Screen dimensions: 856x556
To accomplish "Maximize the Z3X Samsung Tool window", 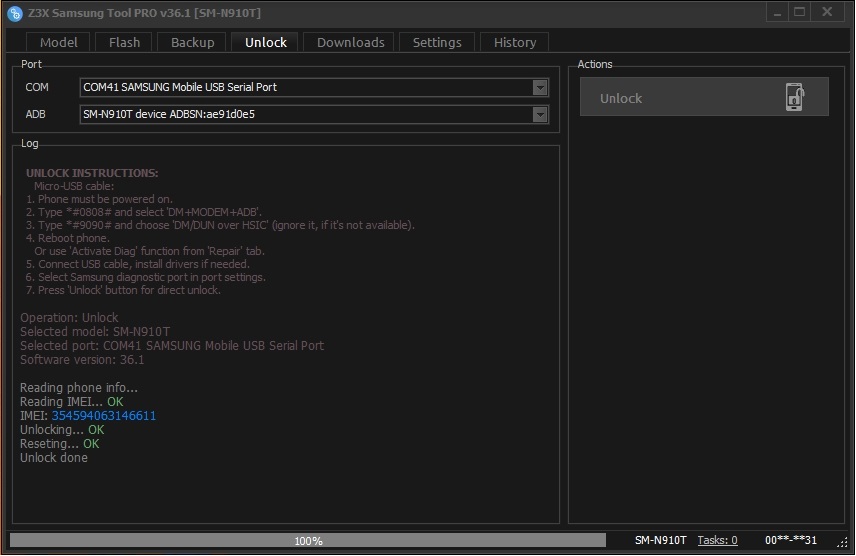I will click(x=800, y=12).
